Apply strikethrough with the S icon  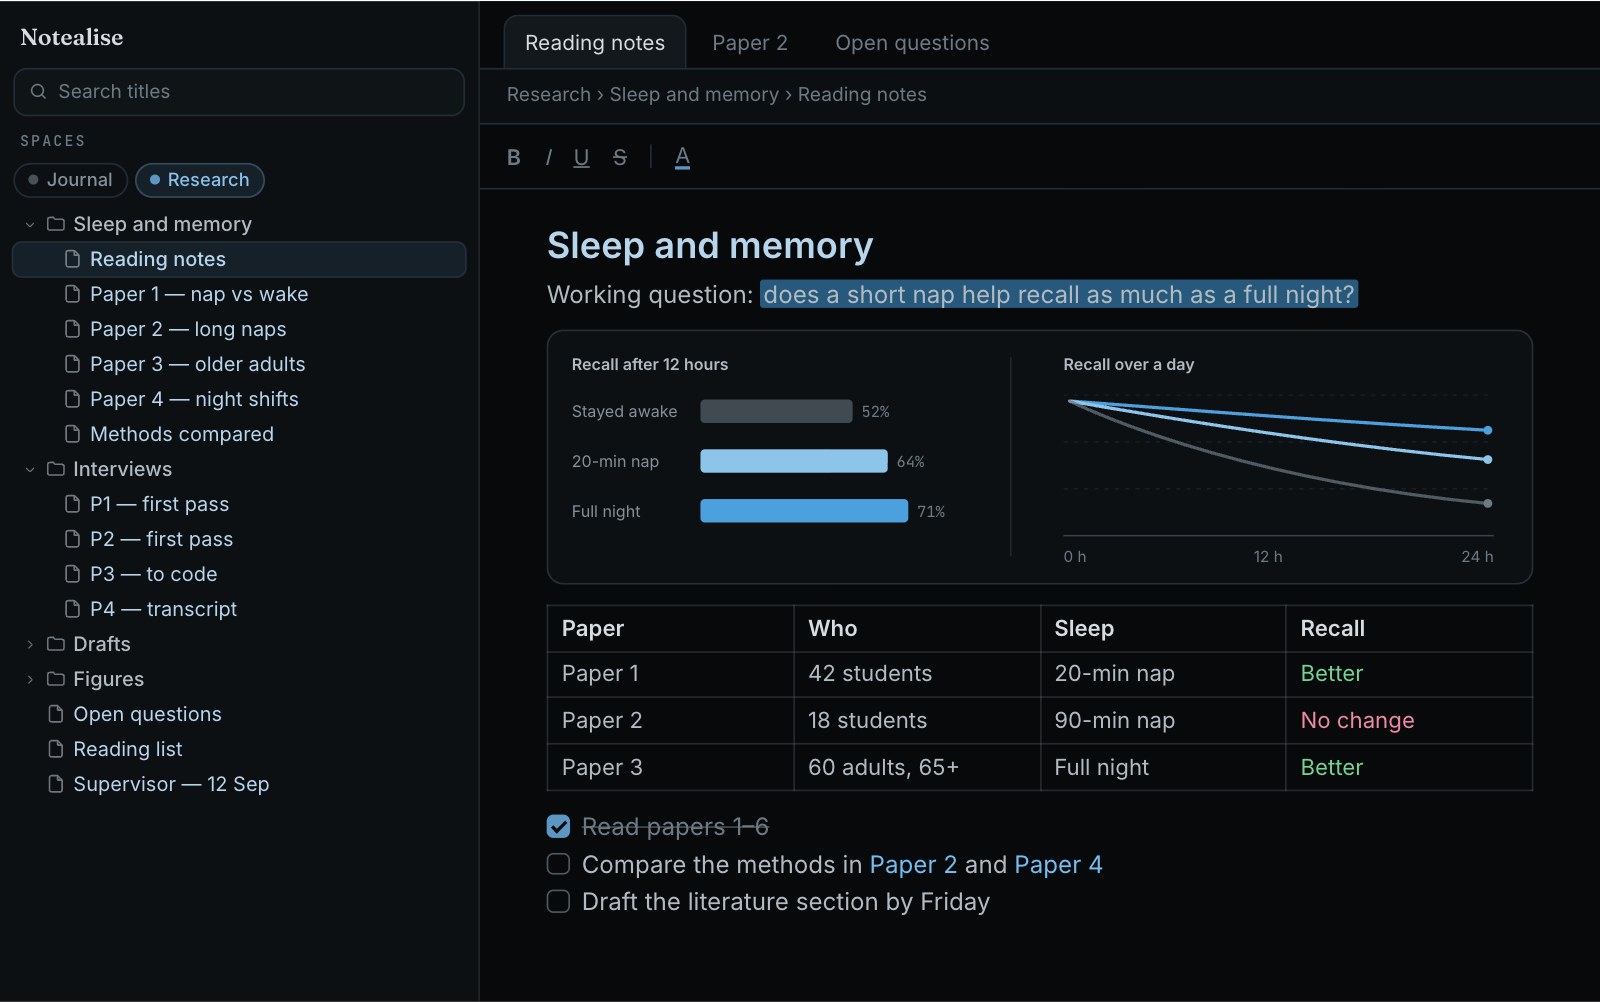pos(620,157)
